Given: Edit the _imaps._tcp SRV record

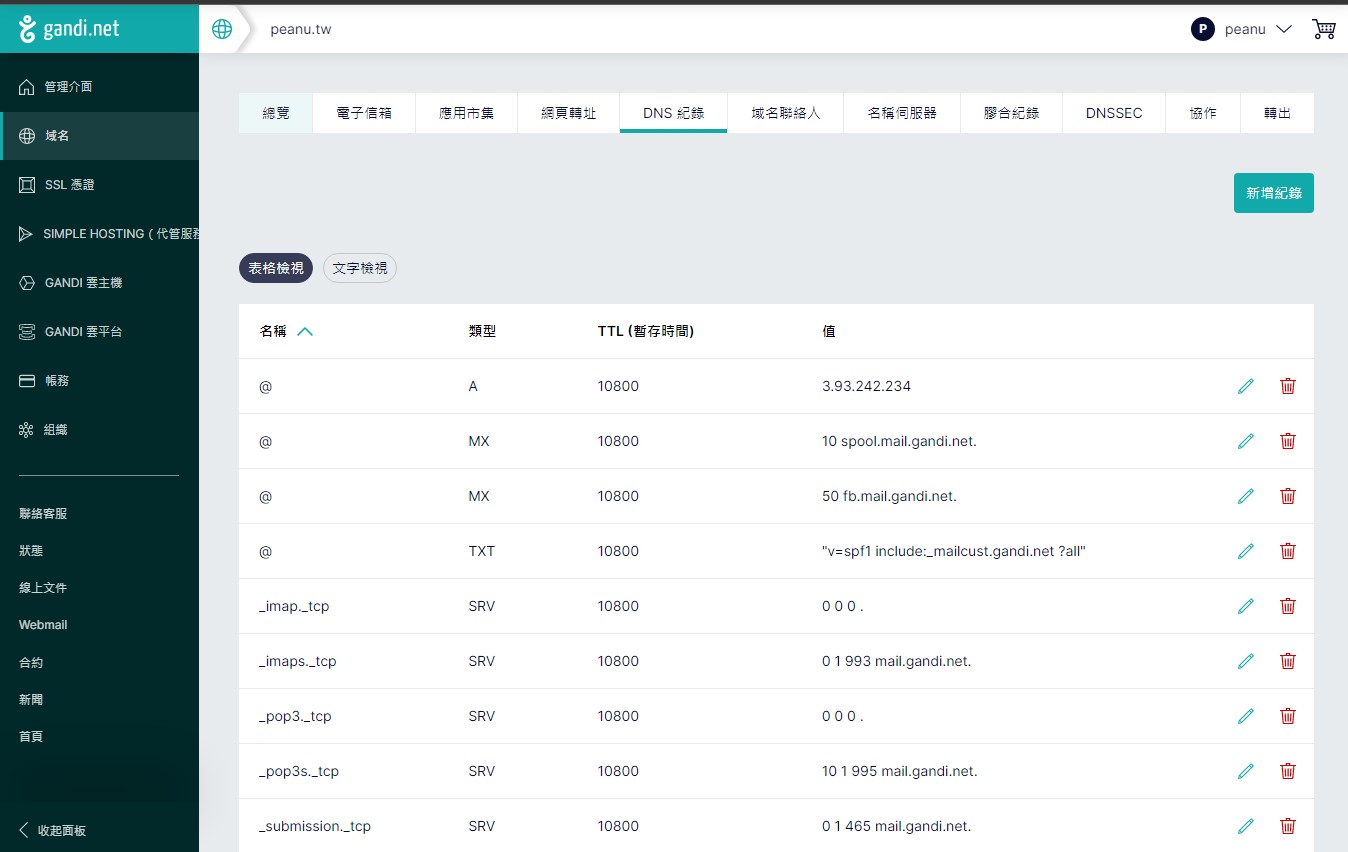Looking at the screenshot, I should click(1246, 661).
